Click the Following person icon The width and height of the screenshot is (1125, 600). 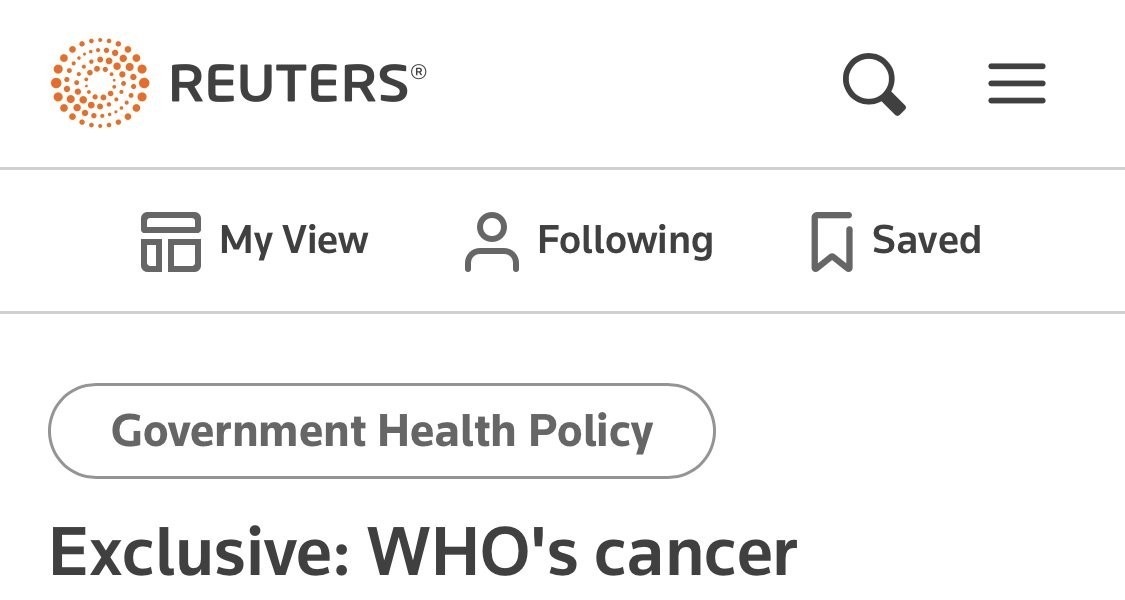[x=491, y=241]
